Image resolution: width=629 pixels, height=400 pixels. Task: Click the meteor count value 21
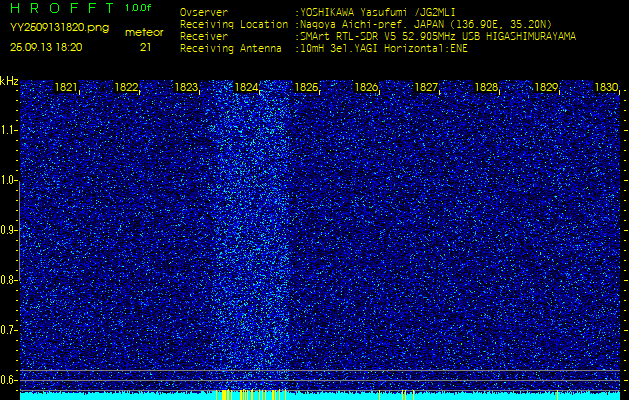coord(145,47)
